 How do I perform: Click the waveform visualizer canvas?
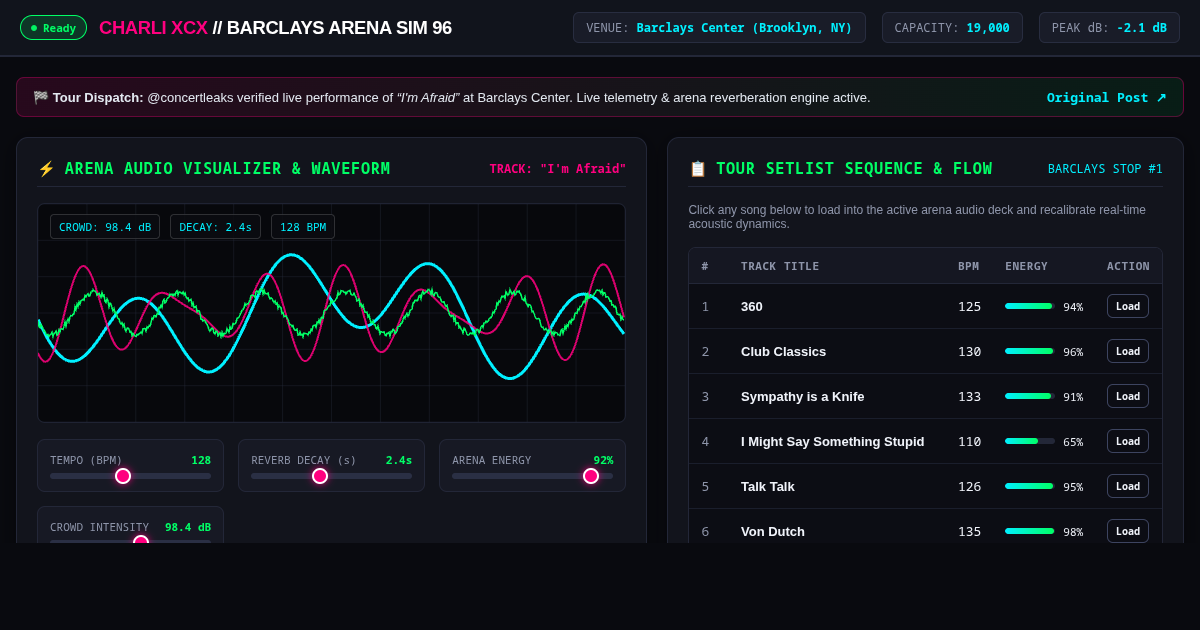pos(331,313)
